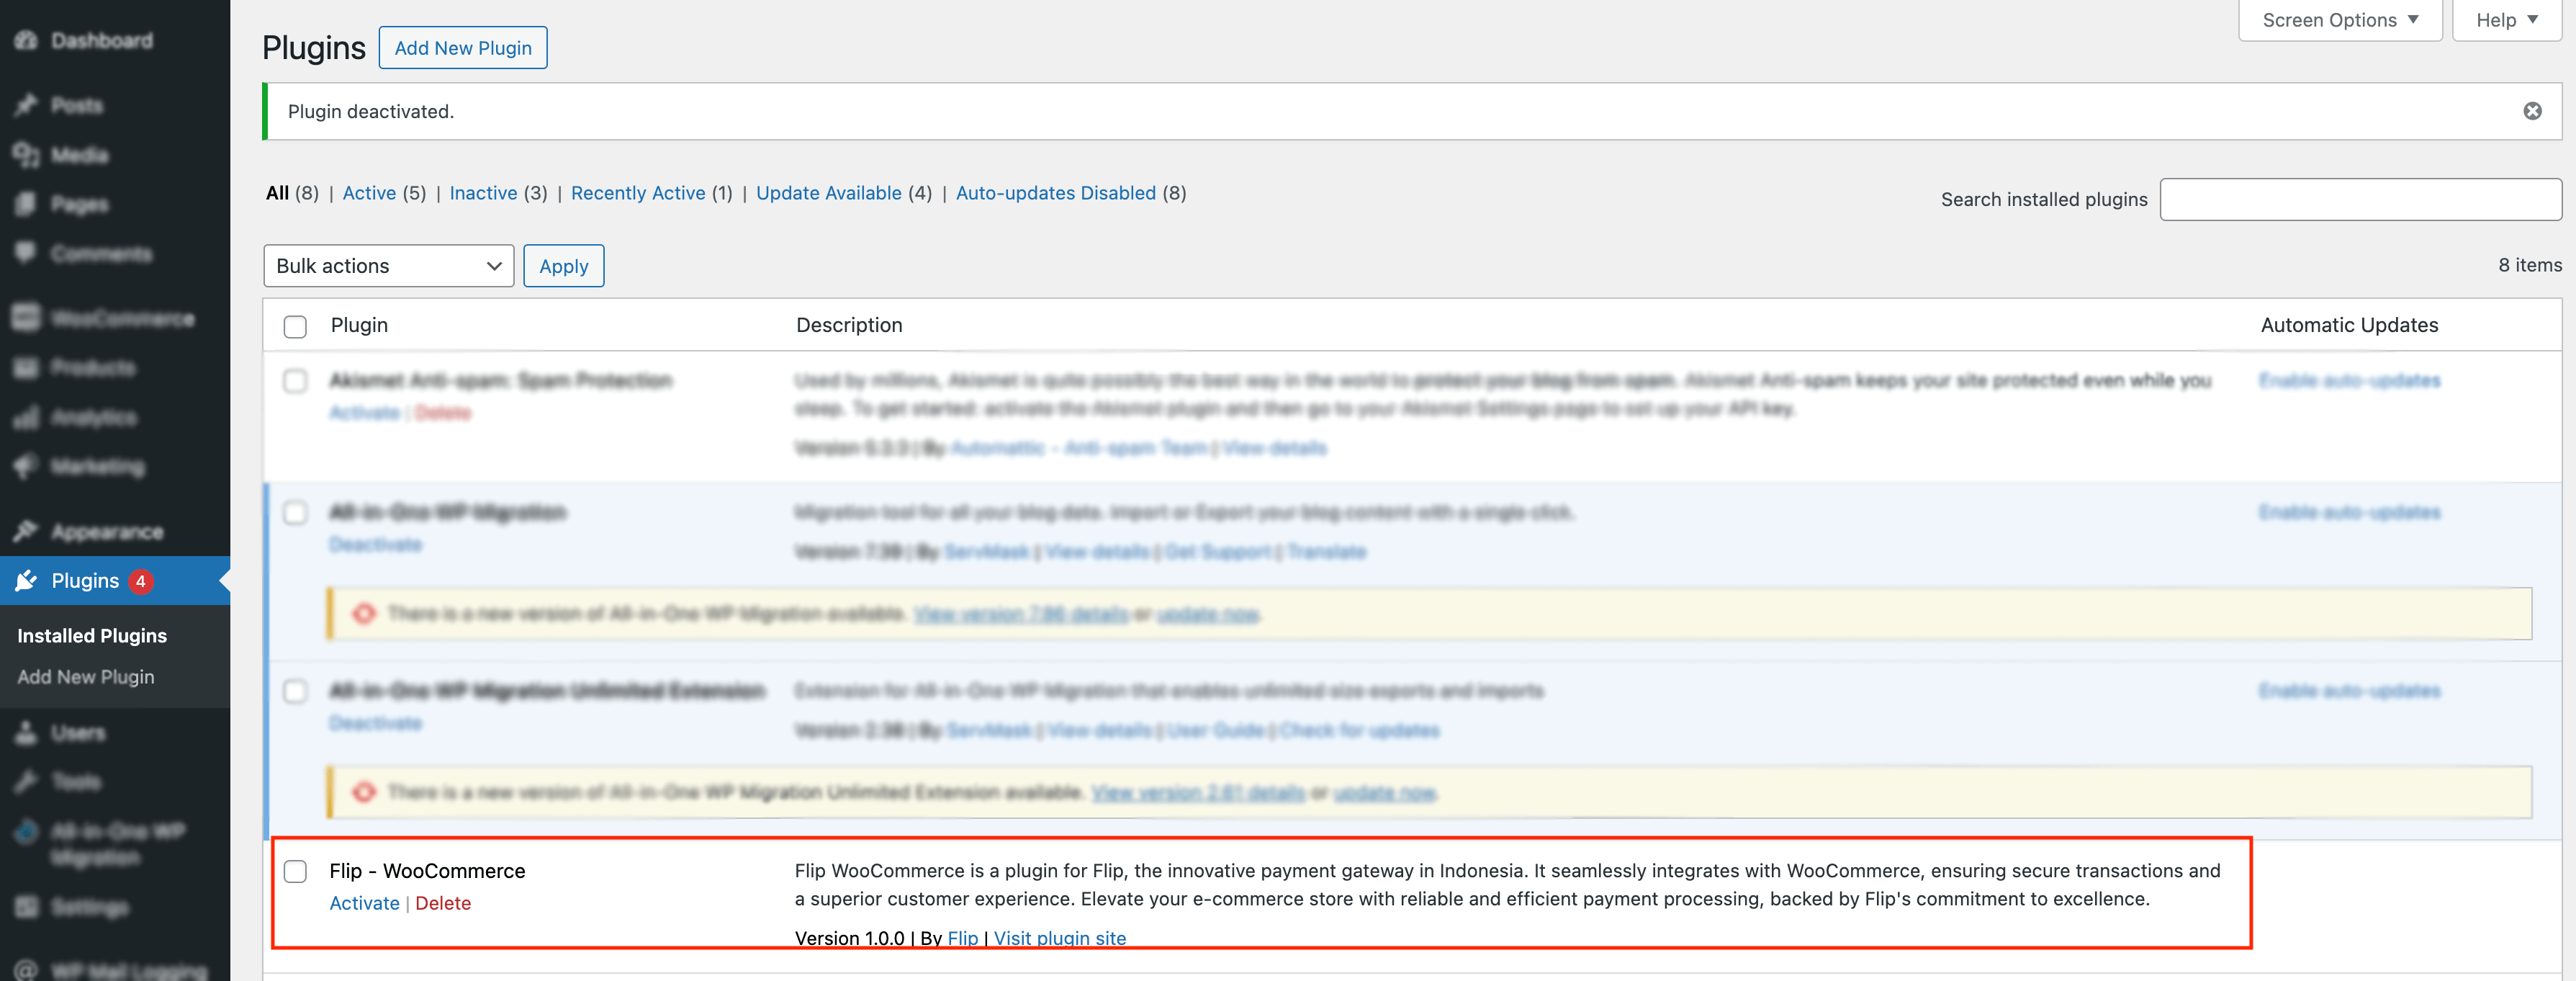Expand the Help panel
Image resolution: width=2576 pixels, height=981 pixels.
point(2504,19)
